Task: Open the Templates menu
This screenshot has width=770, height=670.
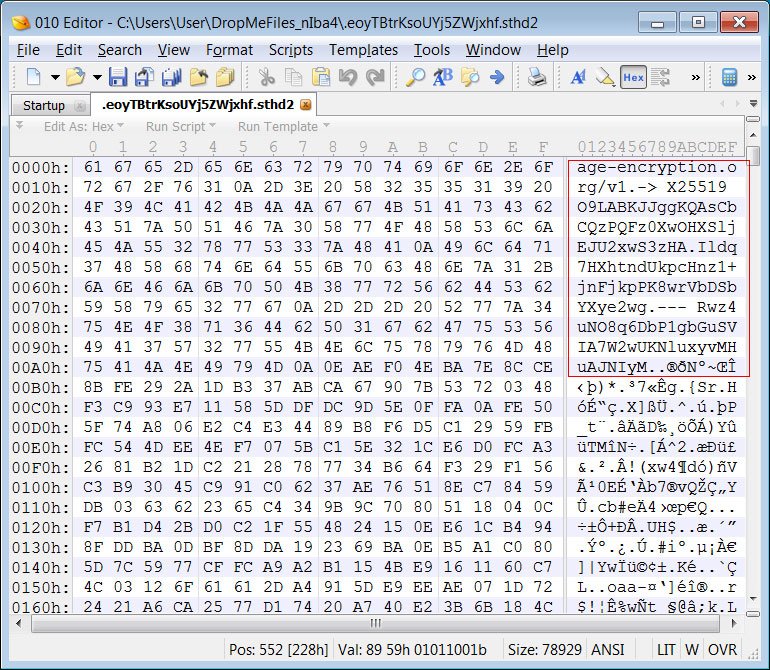Action: tap(363, 50)
